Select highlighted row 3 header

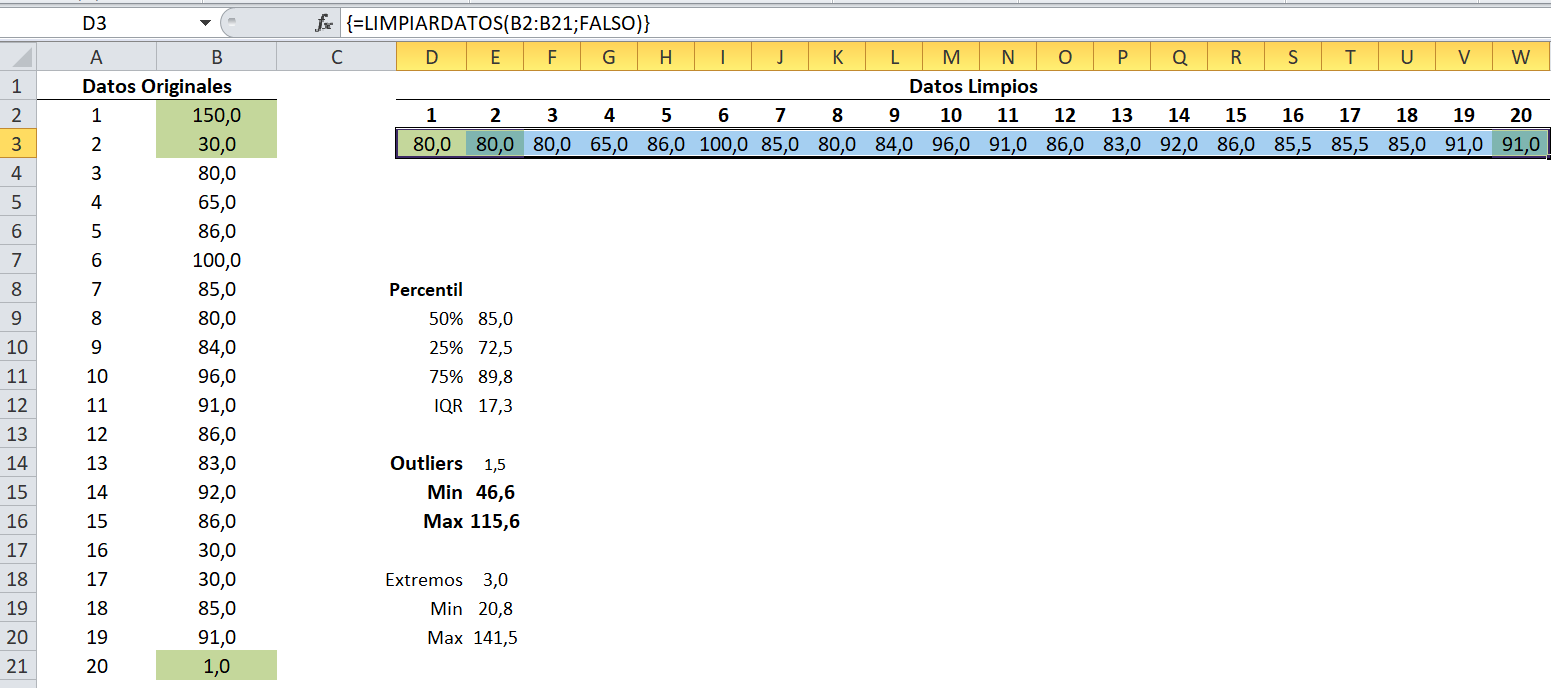(17, 144)
